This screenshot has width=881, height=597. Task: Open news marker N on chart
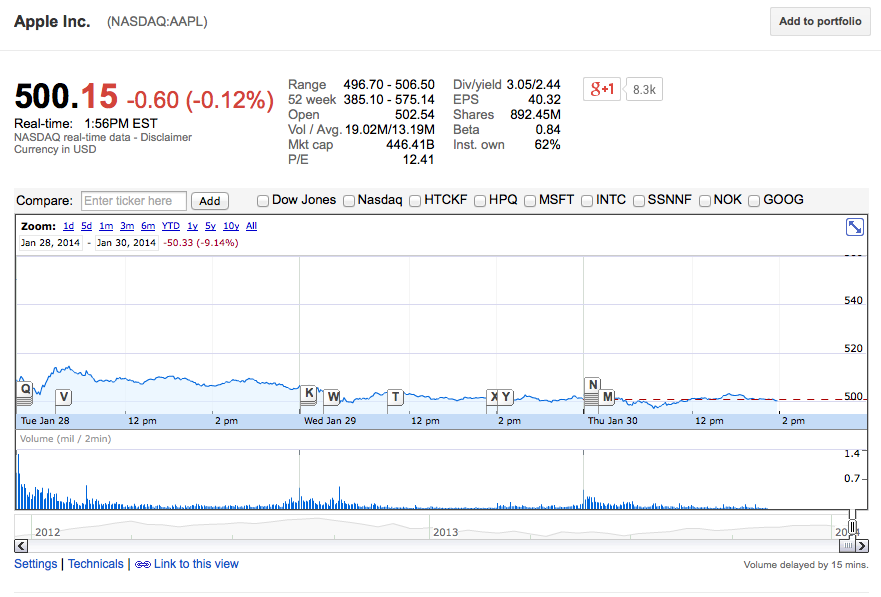(x=593, y=385)
